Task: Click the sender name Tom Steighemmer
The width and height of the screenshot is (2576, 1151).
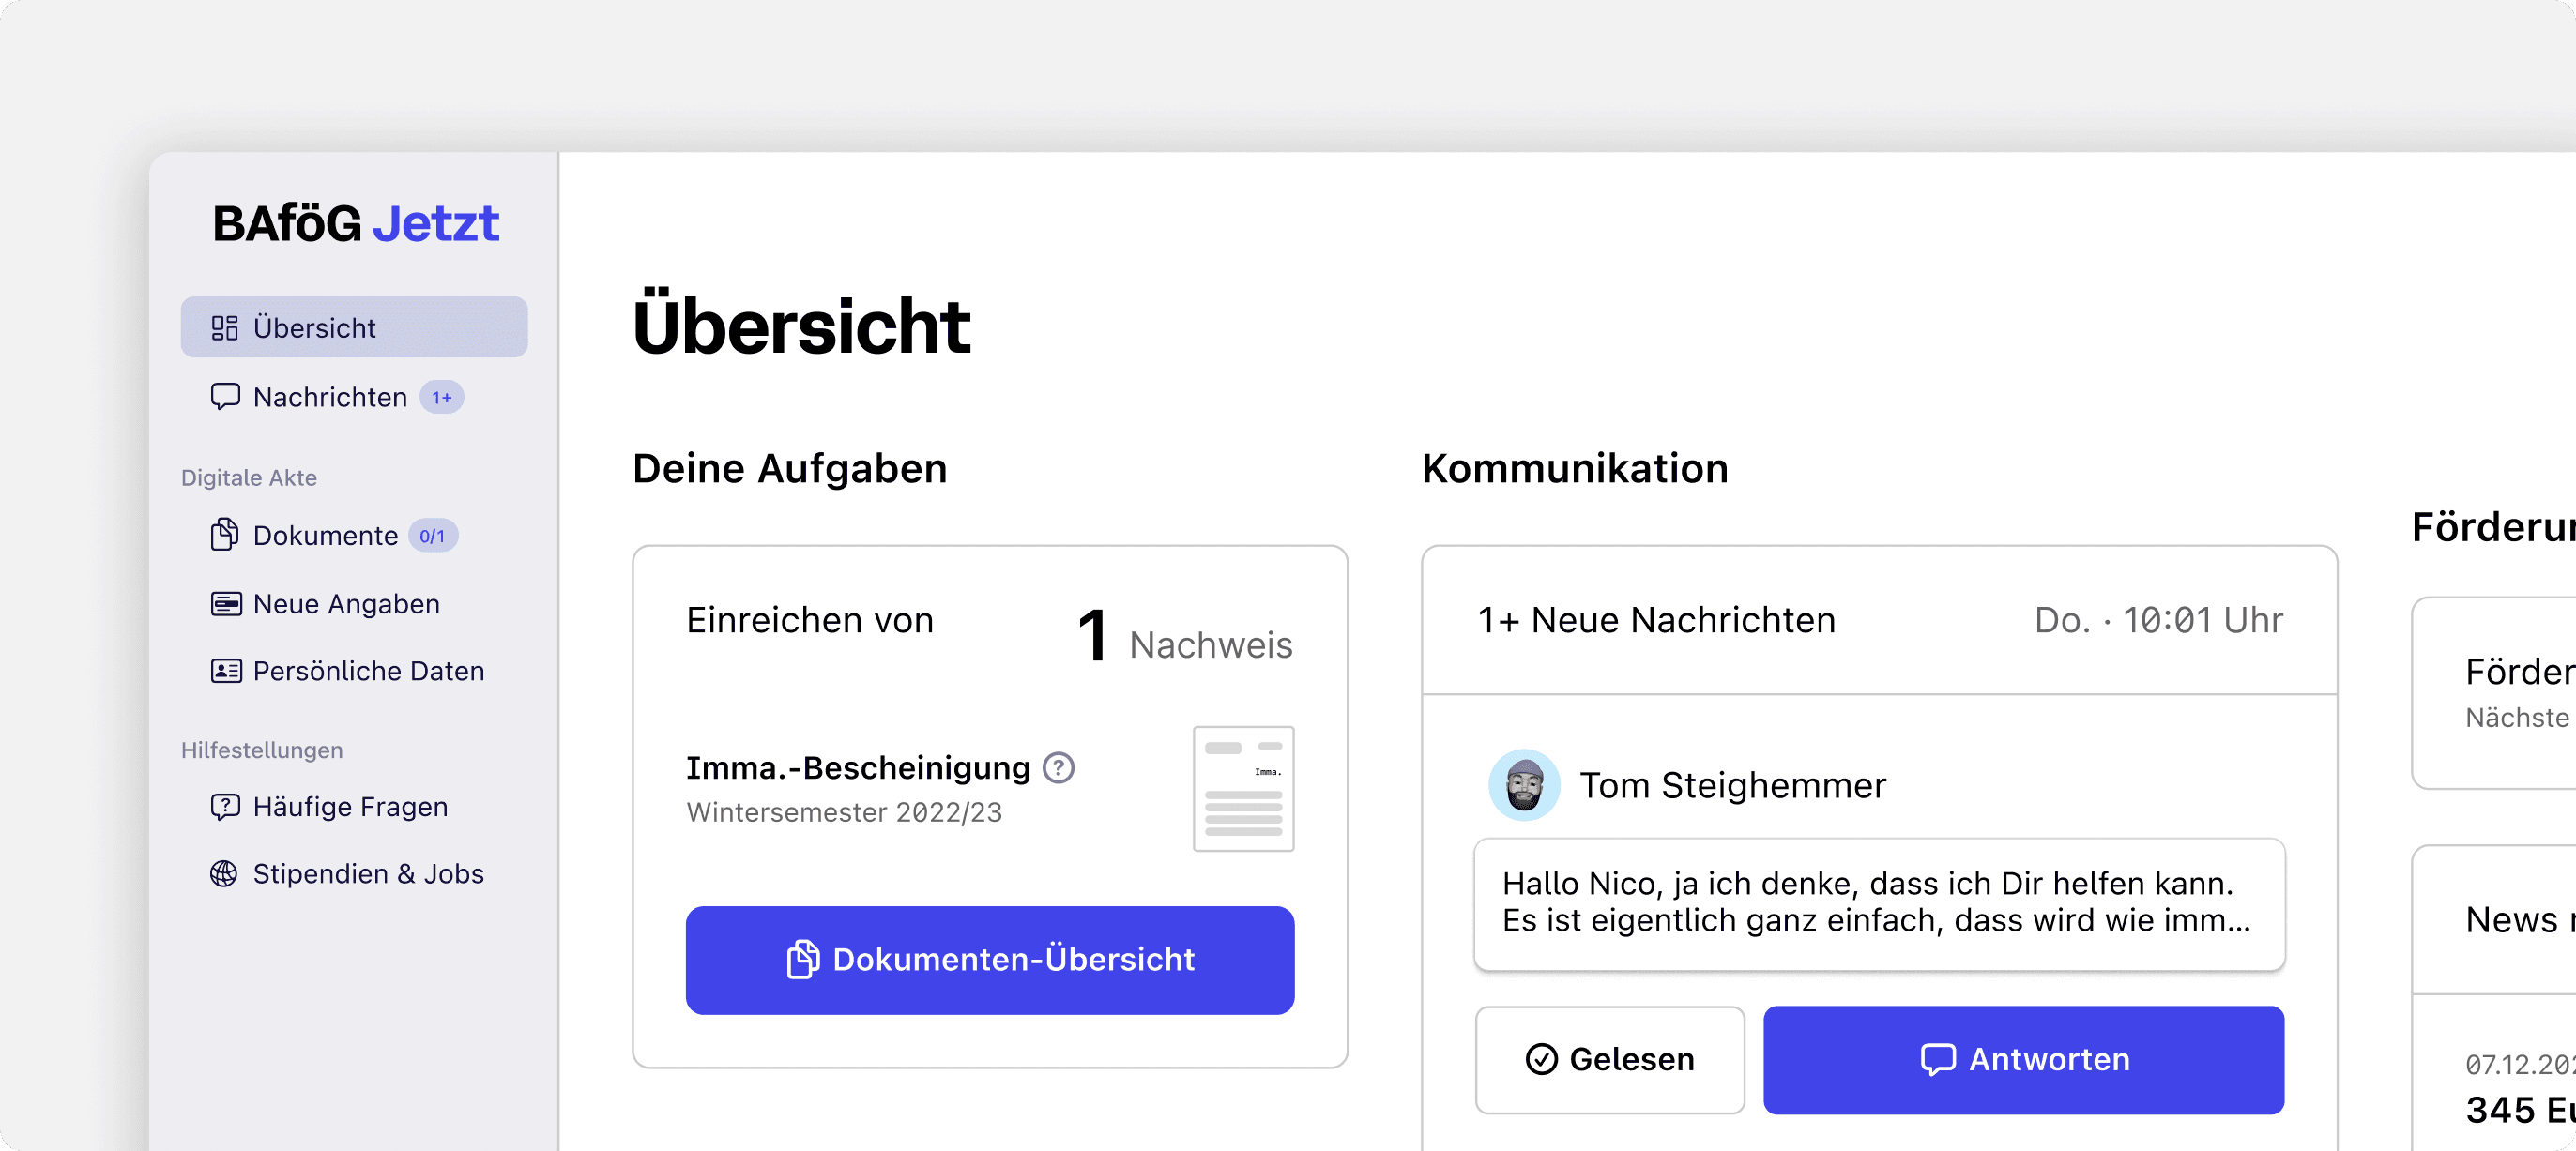Action: tap(1733, 785)
